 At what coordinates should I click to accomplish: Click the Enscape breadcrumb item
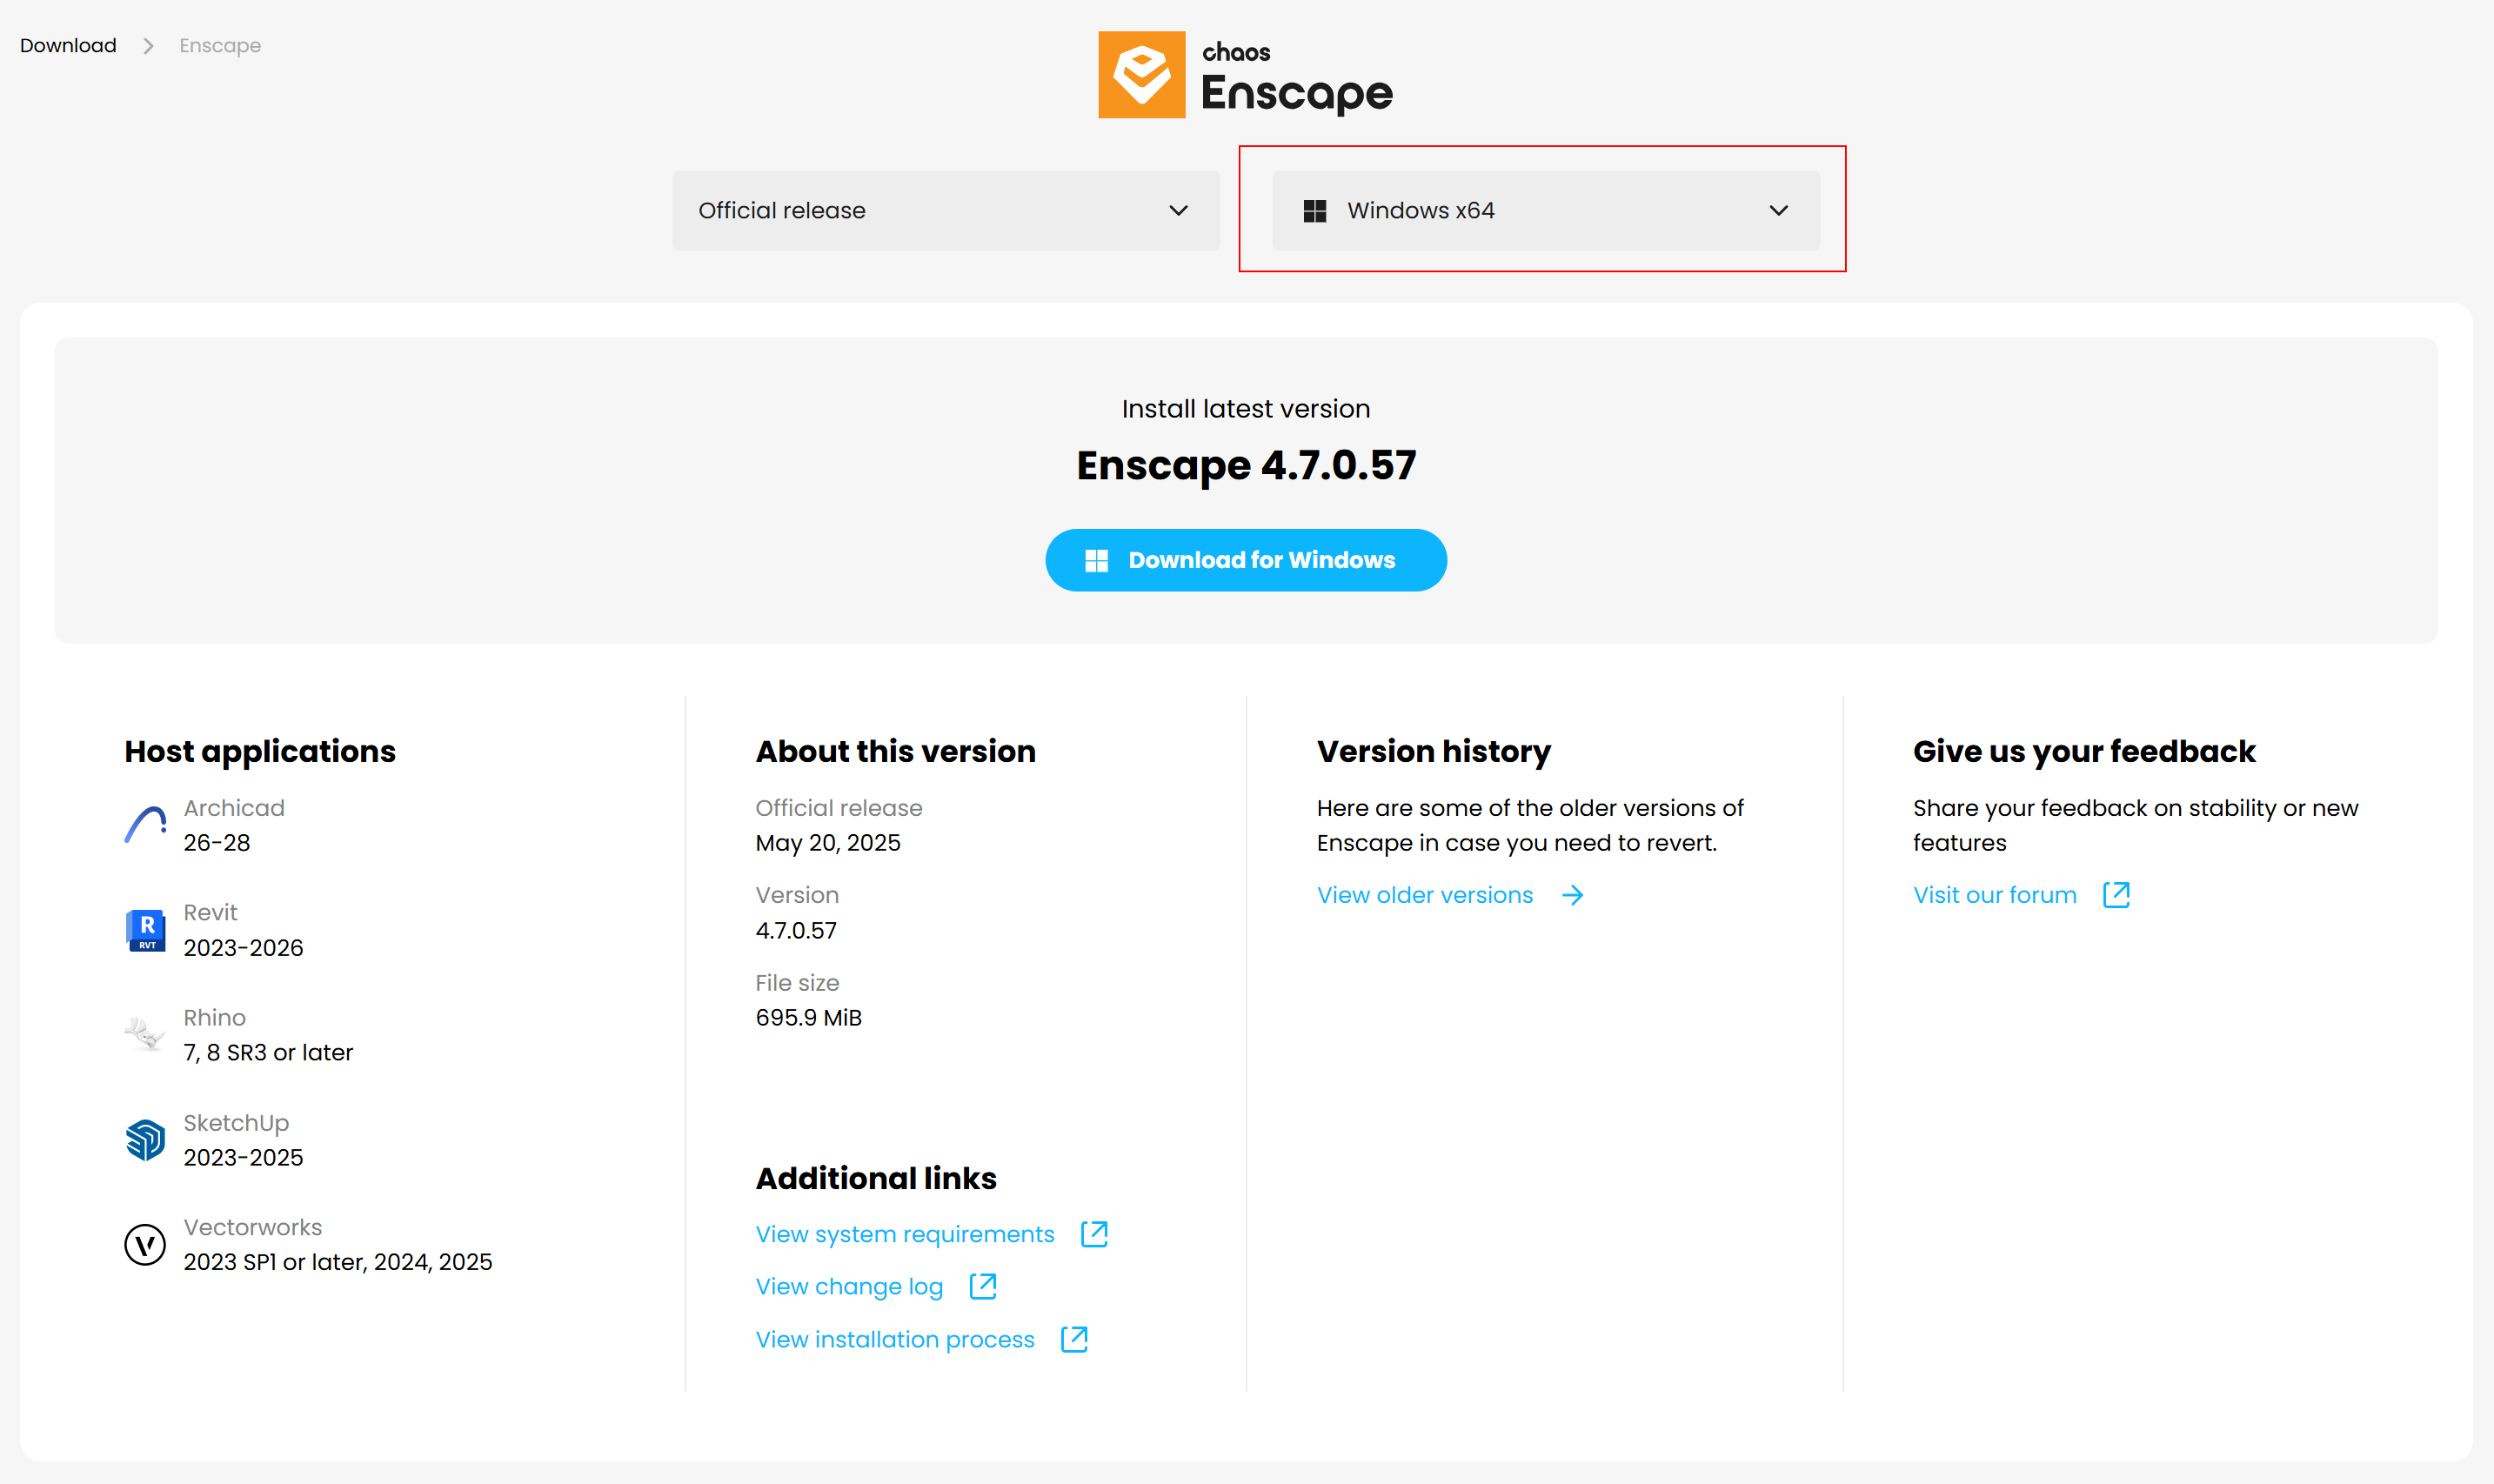(x=220, y=46)
